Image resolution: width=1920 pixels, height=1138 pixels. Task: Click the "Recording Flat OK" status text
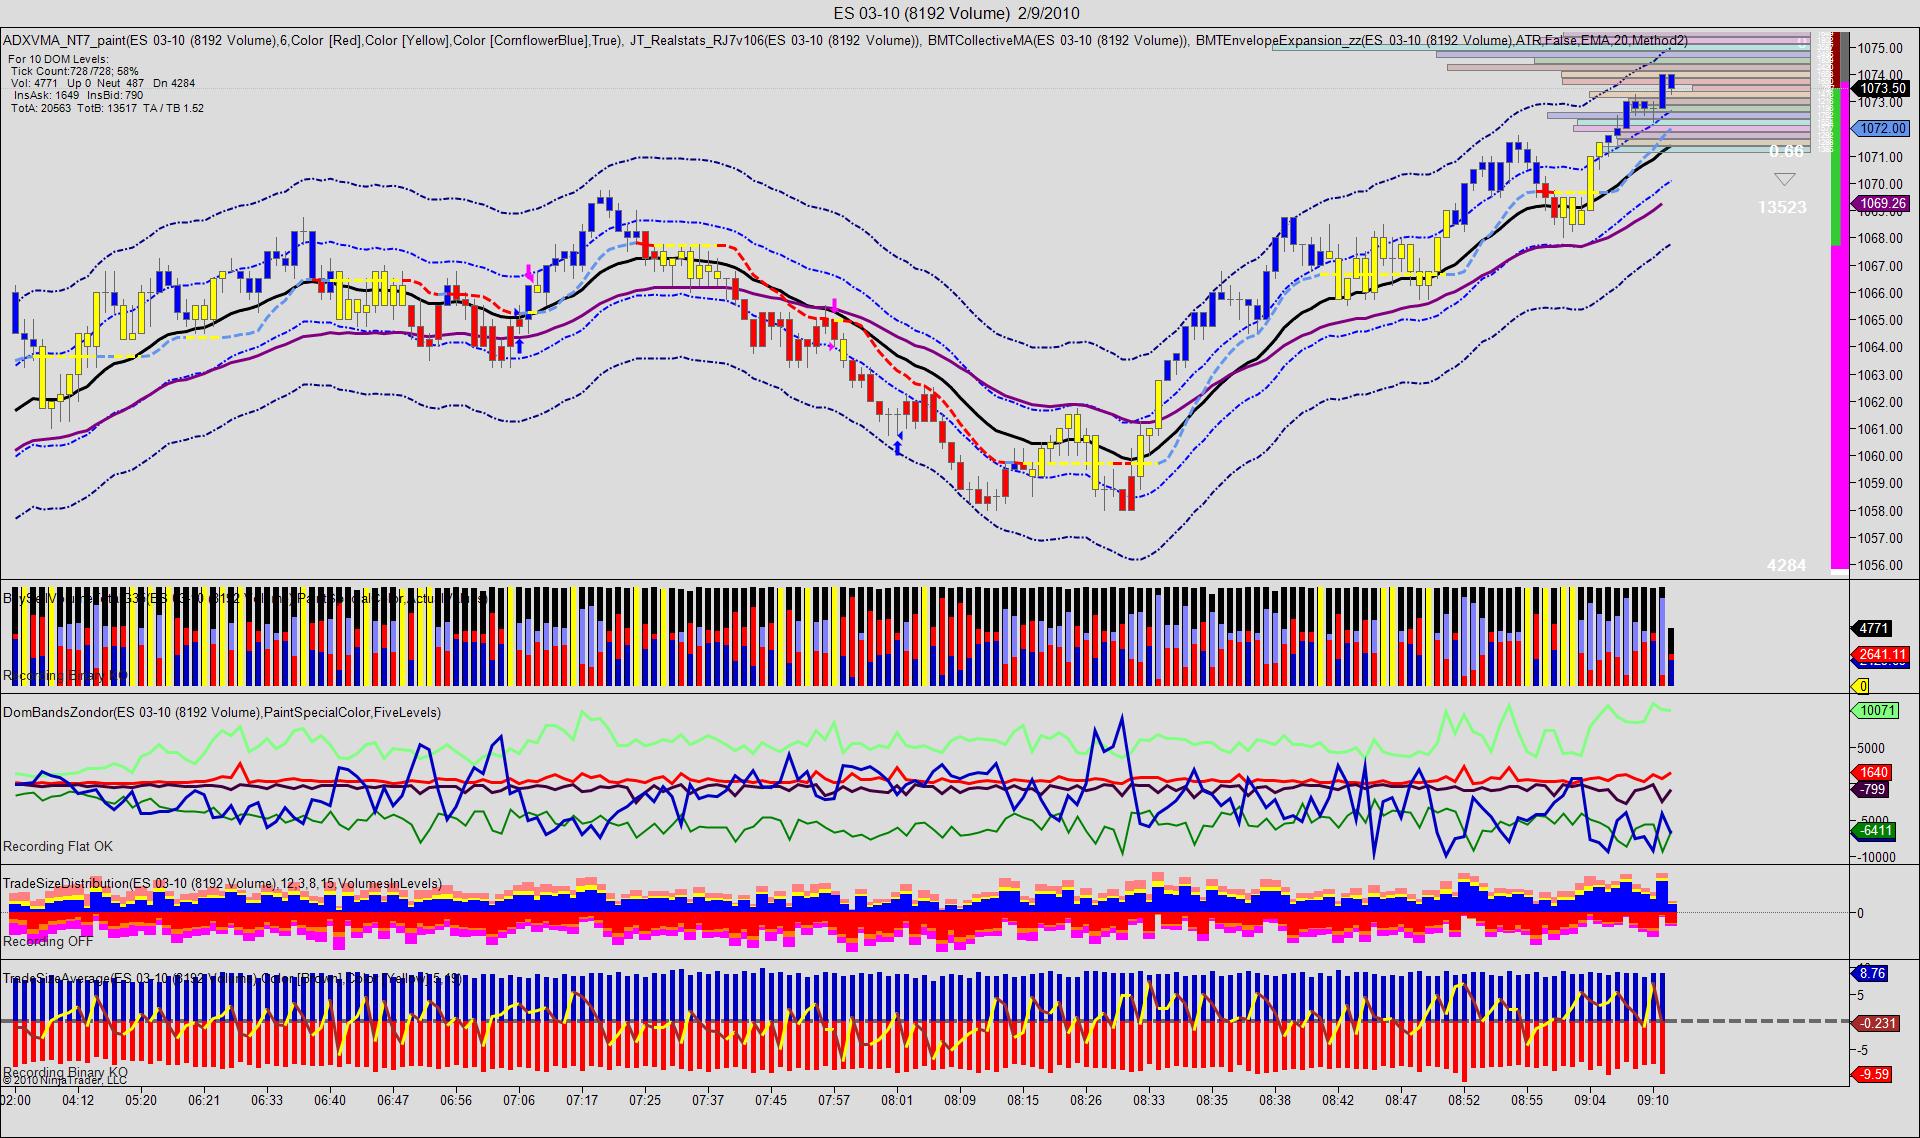[x=58, y=847]
